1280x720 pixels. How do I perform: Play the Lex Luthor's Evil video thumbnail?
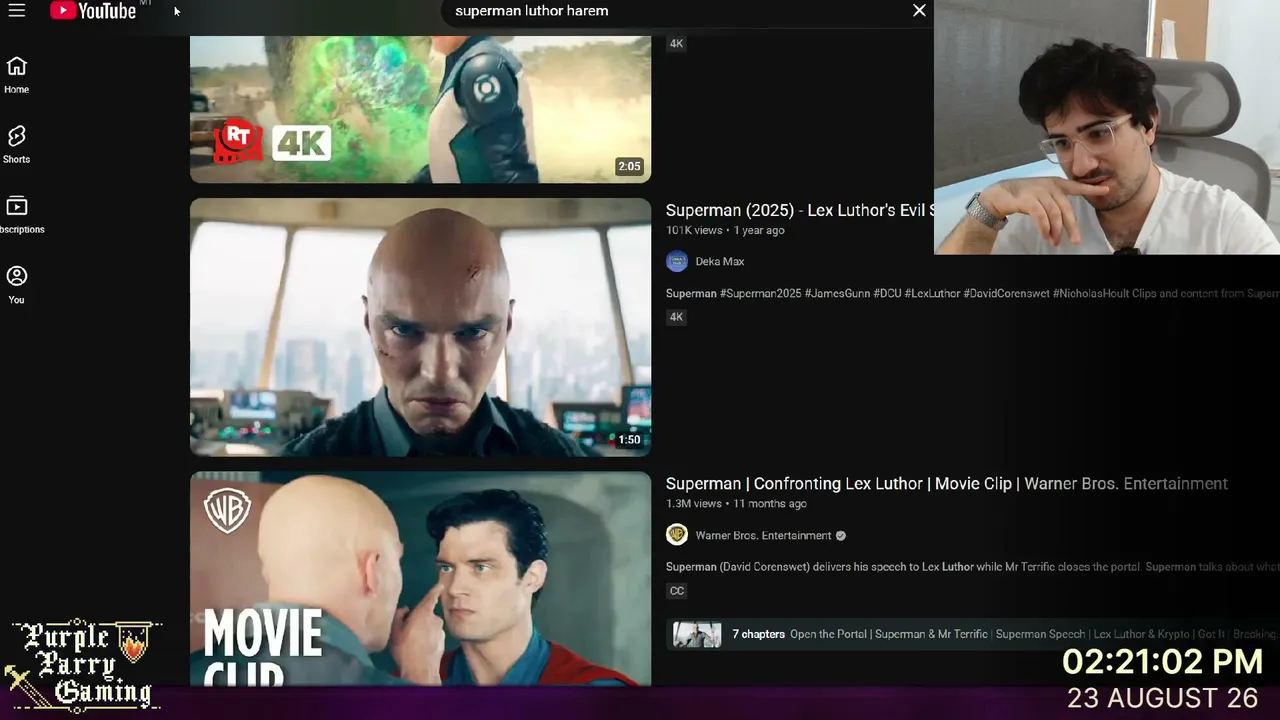(x=420, y=327)
